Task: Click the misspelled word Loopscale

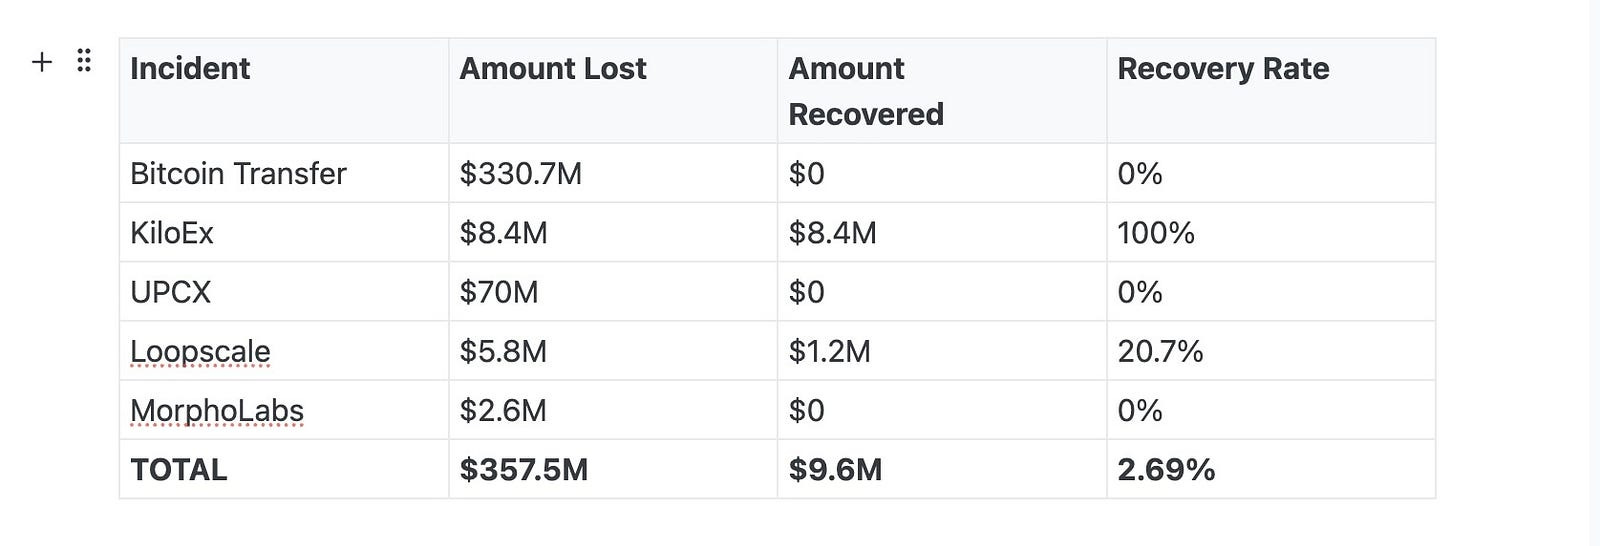Action: 200,351
